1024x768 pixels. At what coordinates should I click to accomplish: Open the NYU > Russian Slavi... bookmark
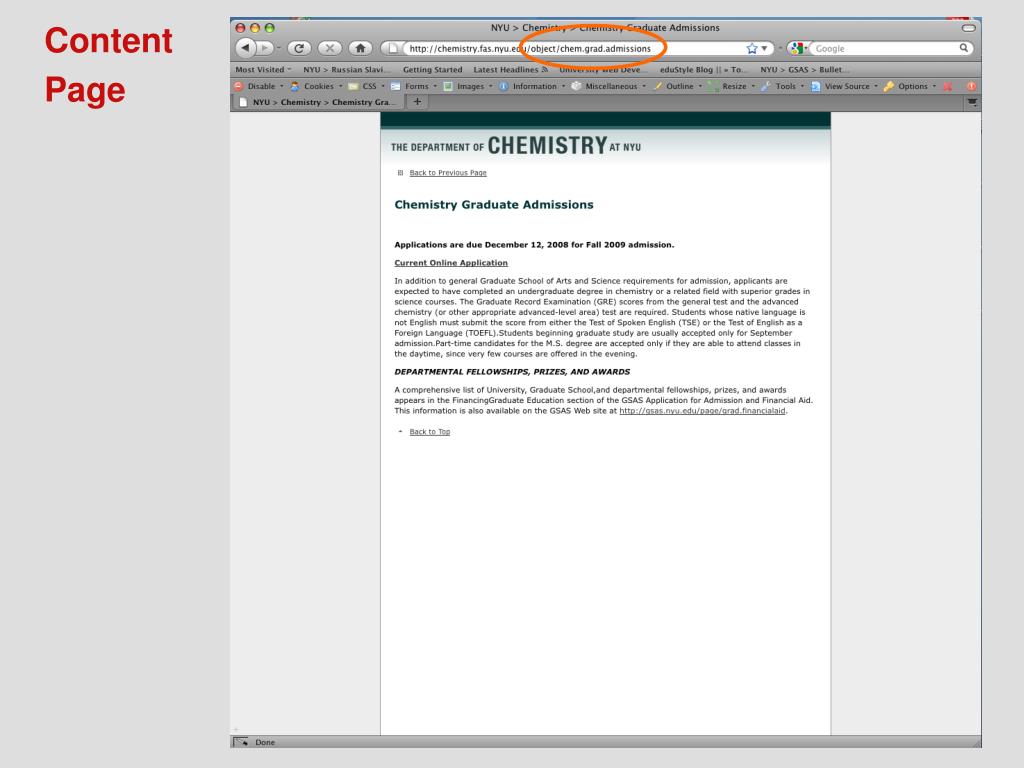pyautogui.click(x=347, y=70)
